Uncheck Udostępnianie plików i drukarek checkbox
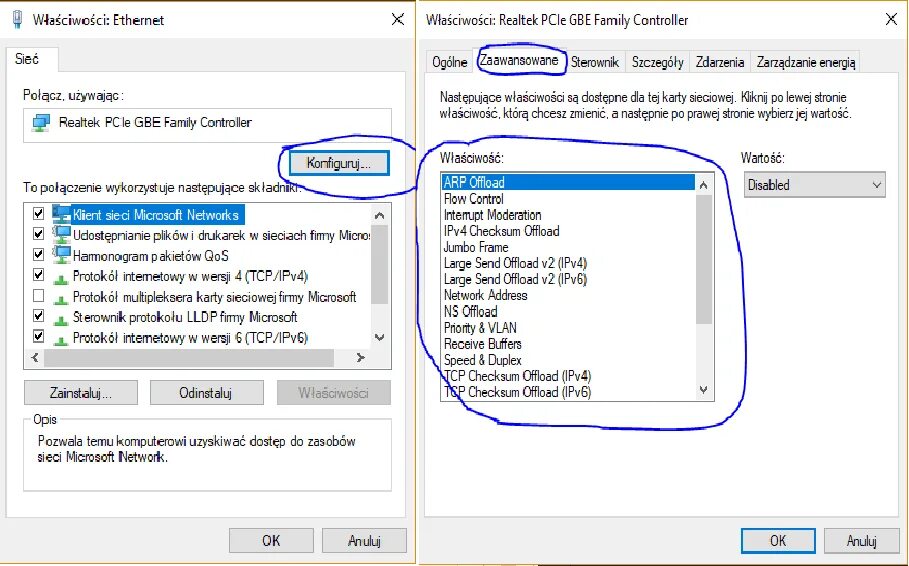The height and width of the screenshot is (566, 909). [38, 234]
